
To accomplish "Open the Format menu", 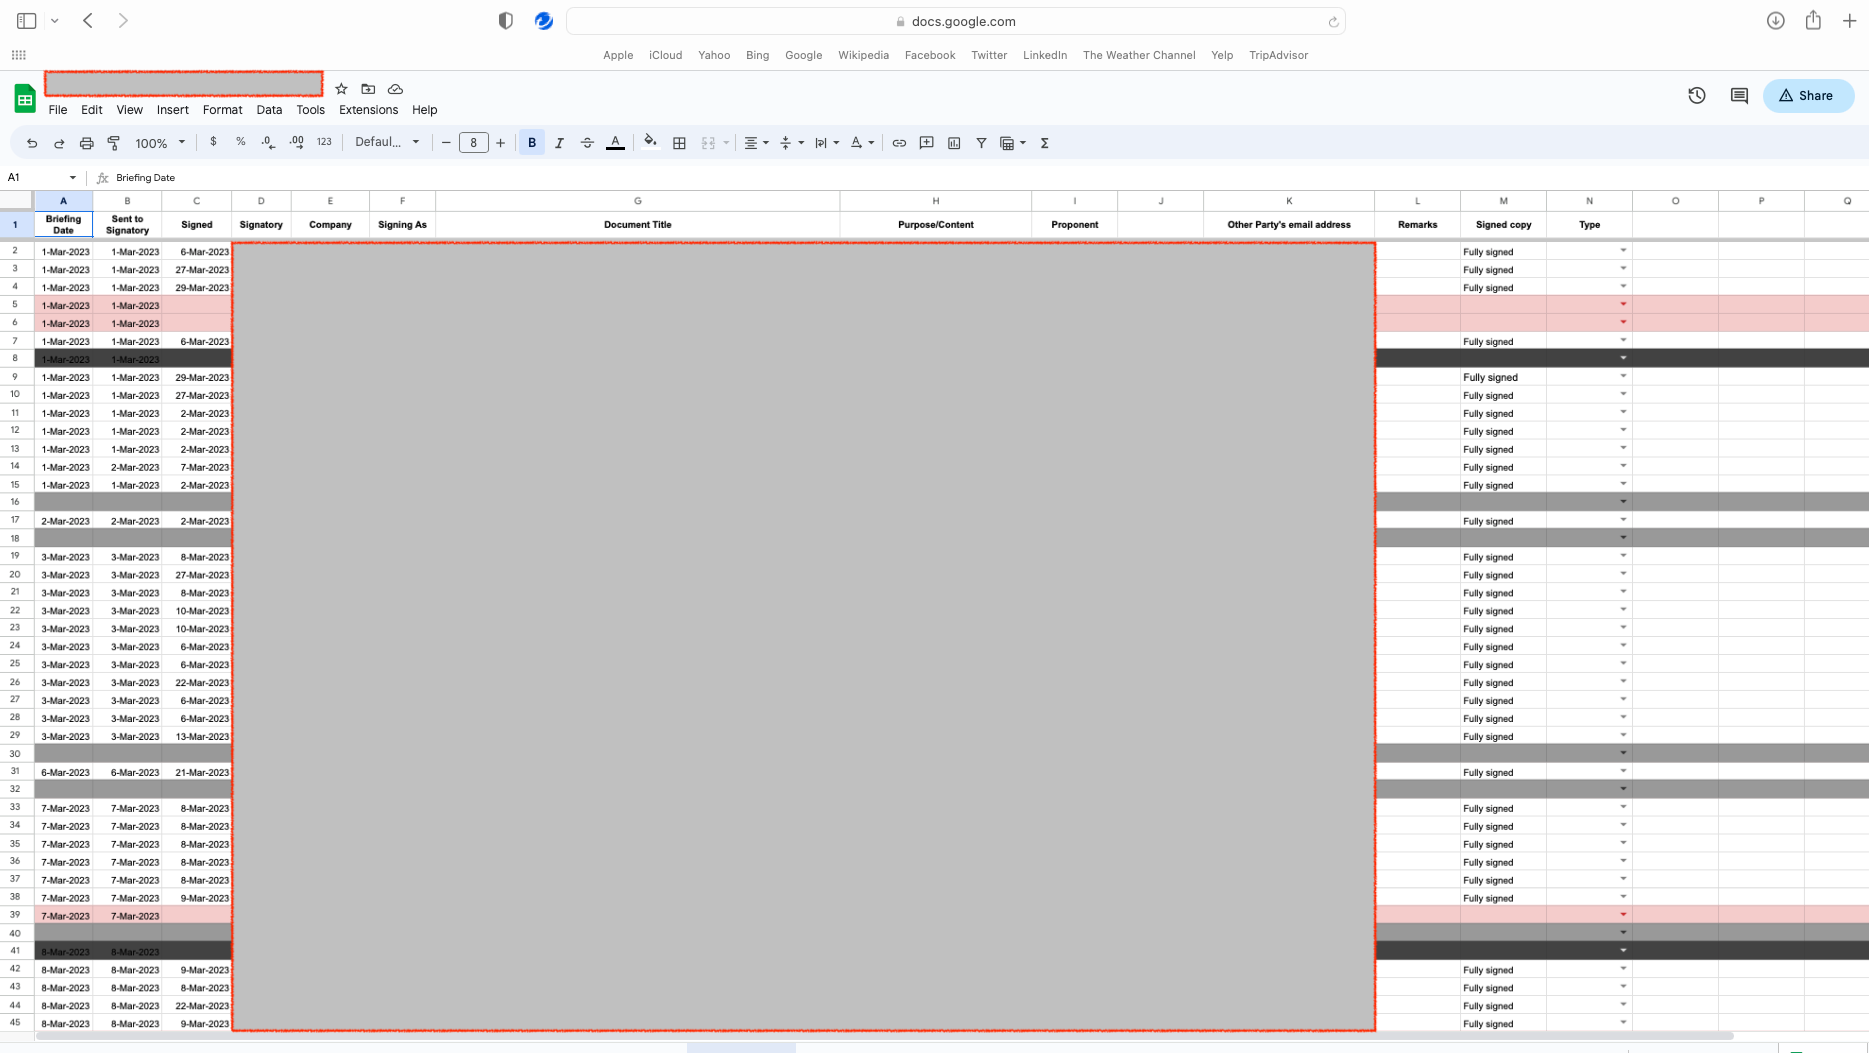I will coord(223,110).
